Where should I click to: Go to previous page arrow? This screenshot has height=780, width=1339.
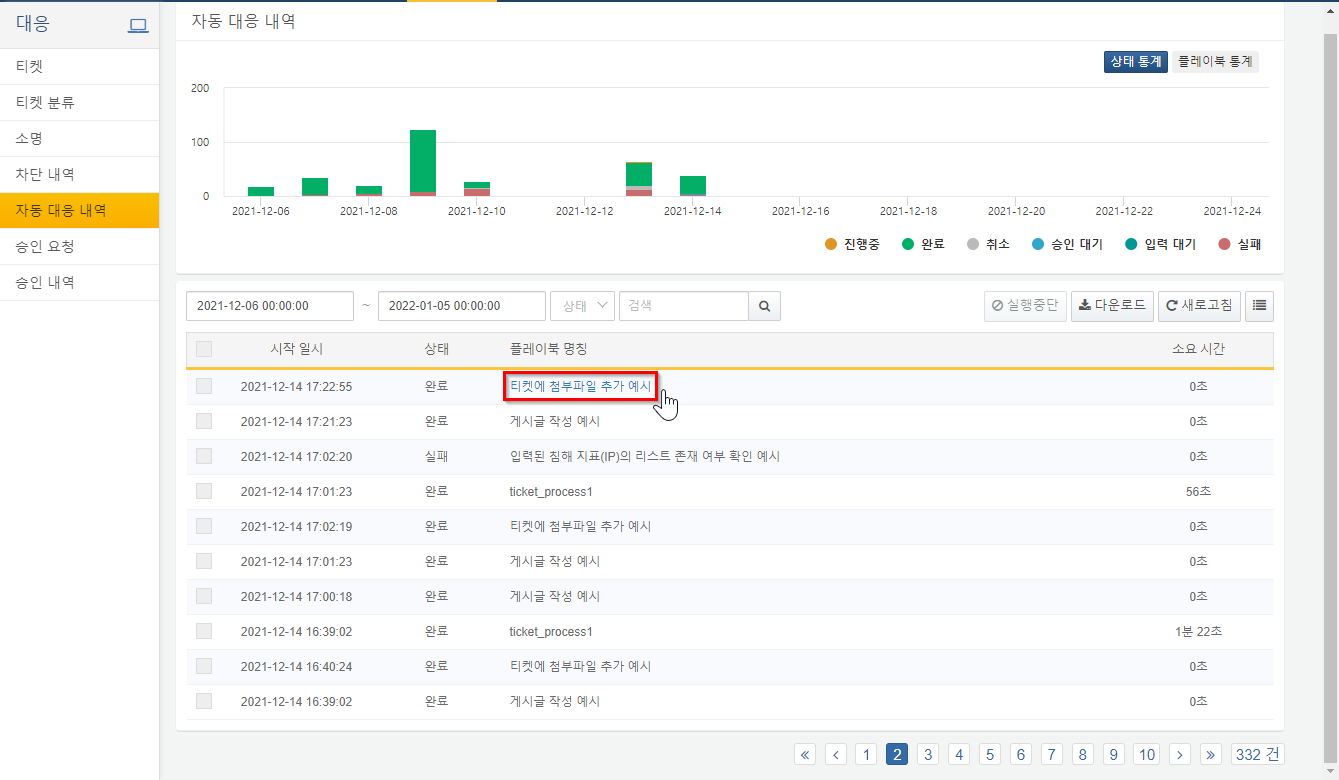click(x=836, y=754)
